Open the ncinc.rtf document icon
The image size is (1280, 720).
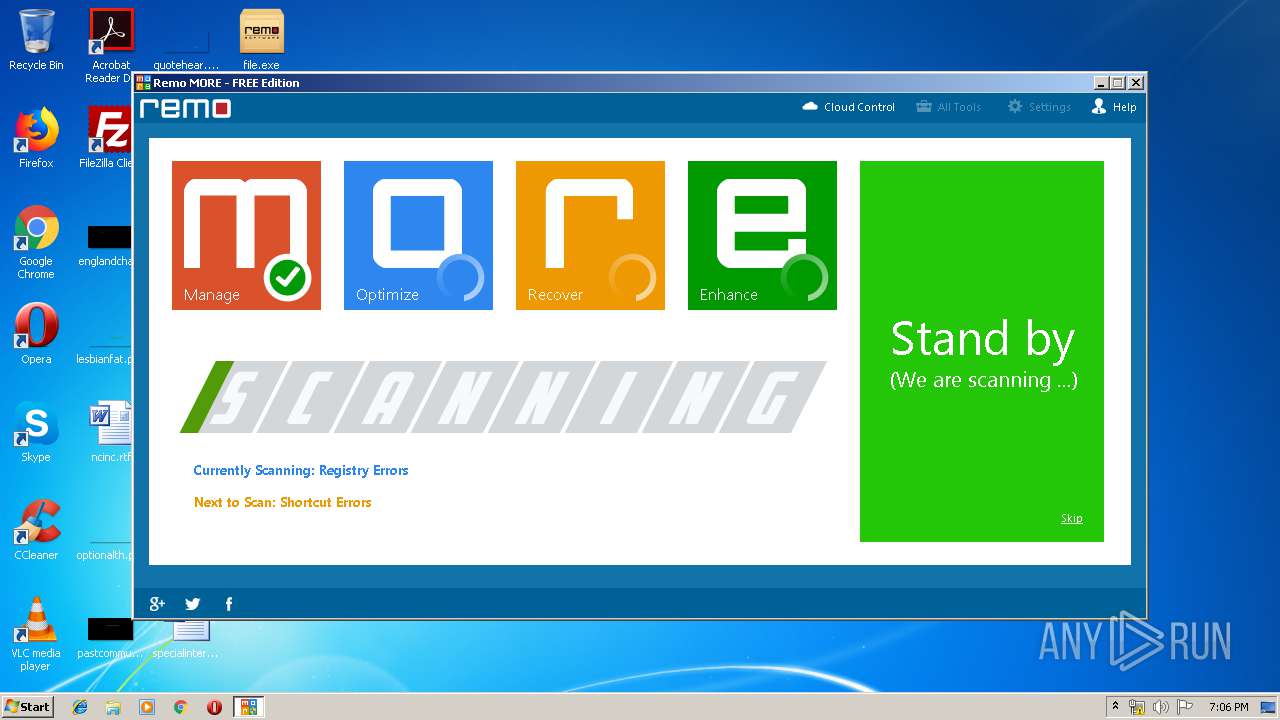point(110,432)
